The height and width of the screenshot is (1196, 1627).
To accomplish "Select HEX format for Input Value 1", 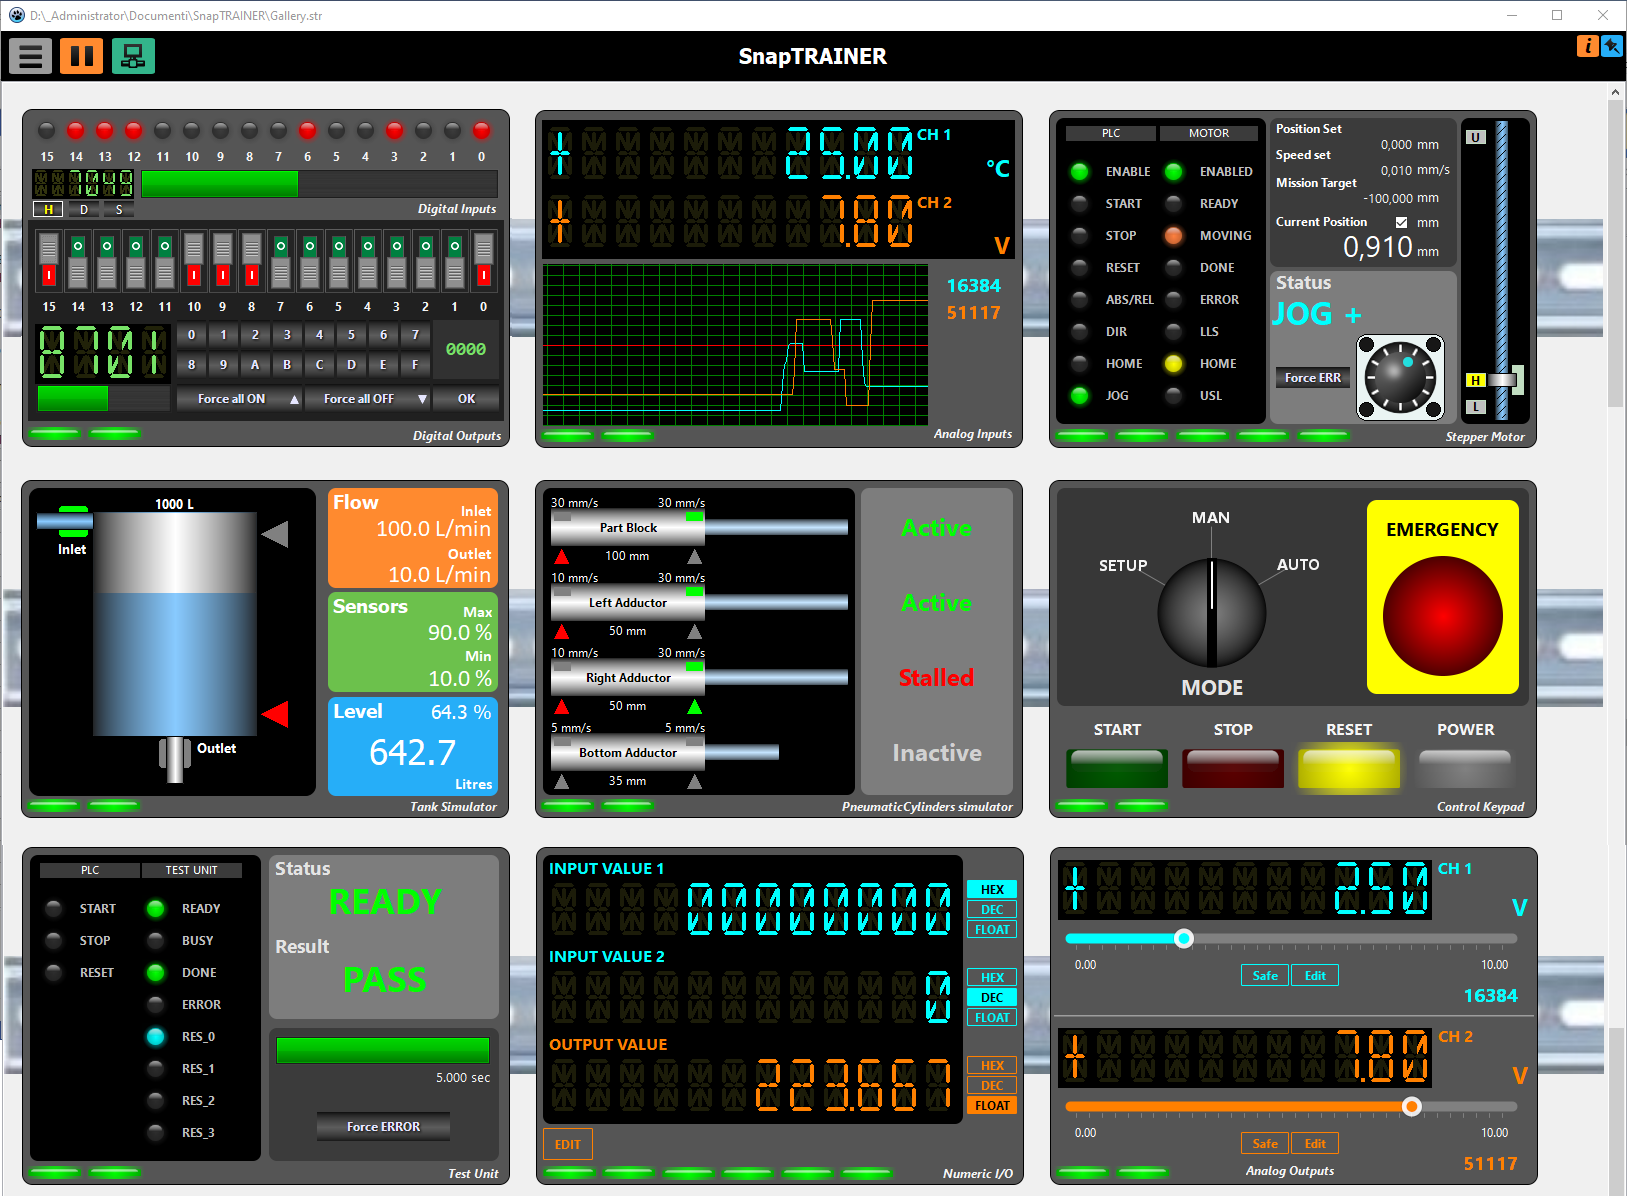I will 992,889.
